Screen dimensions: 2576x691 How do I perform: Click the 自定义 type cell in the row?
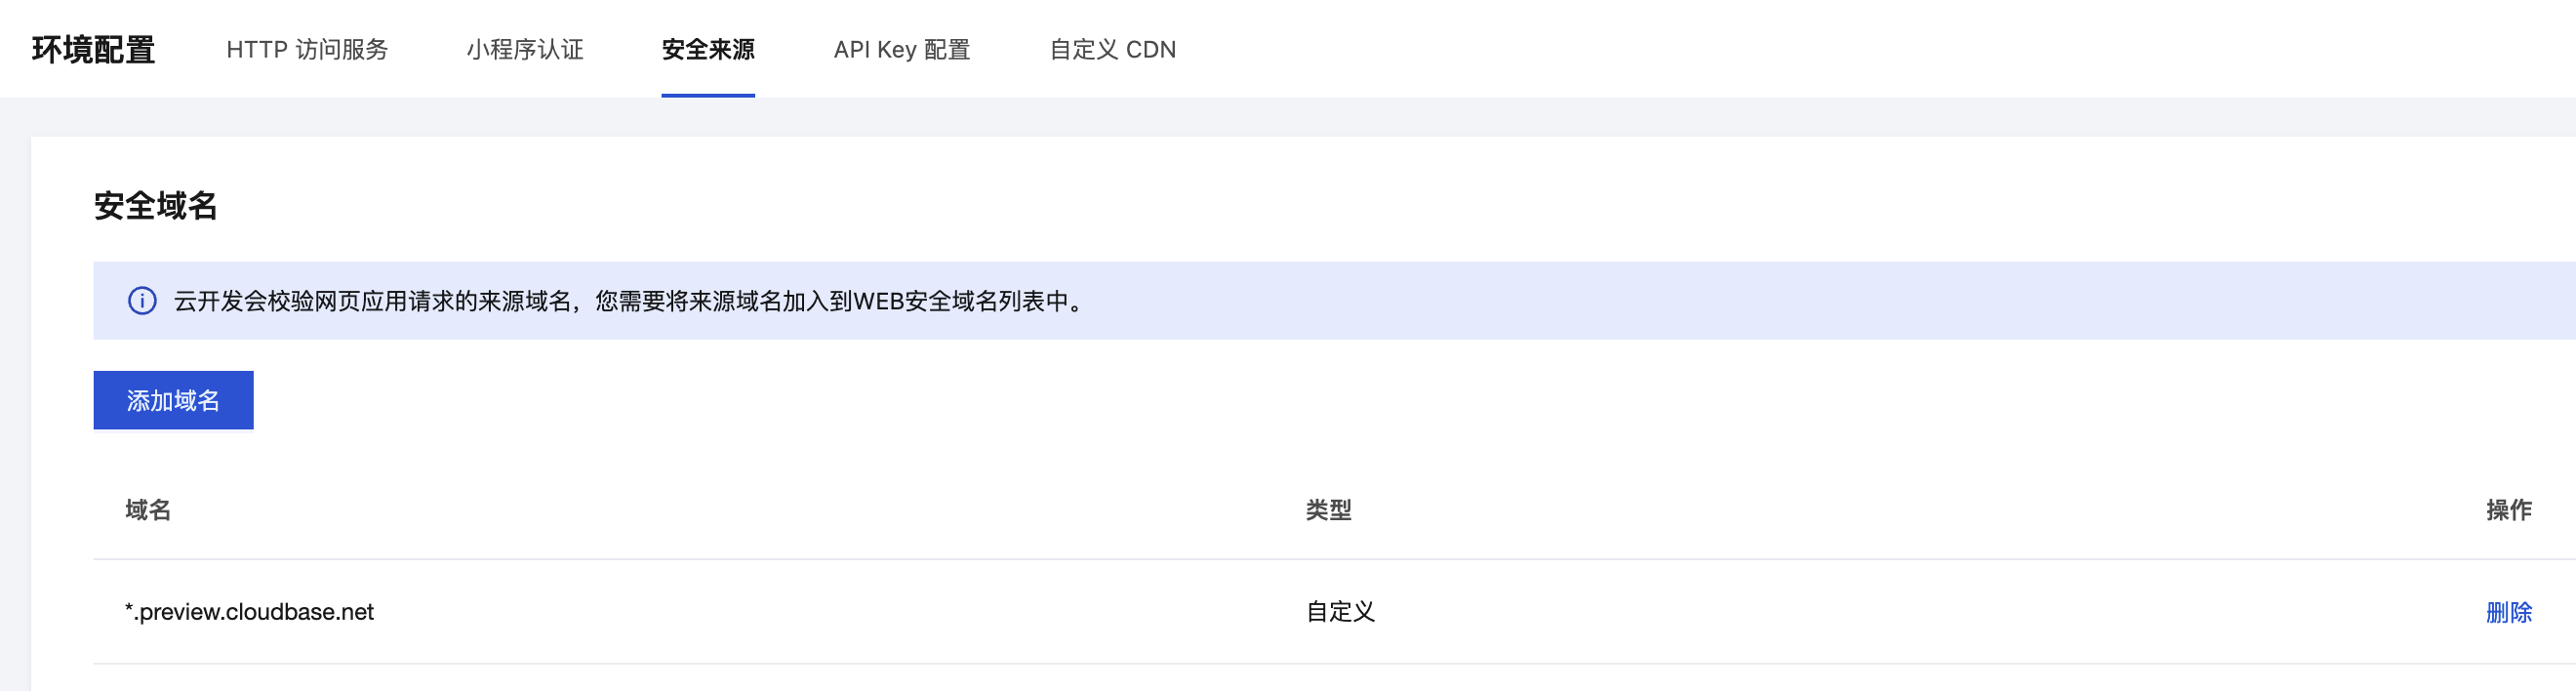pyautogui.click(x=1340, y=612)
